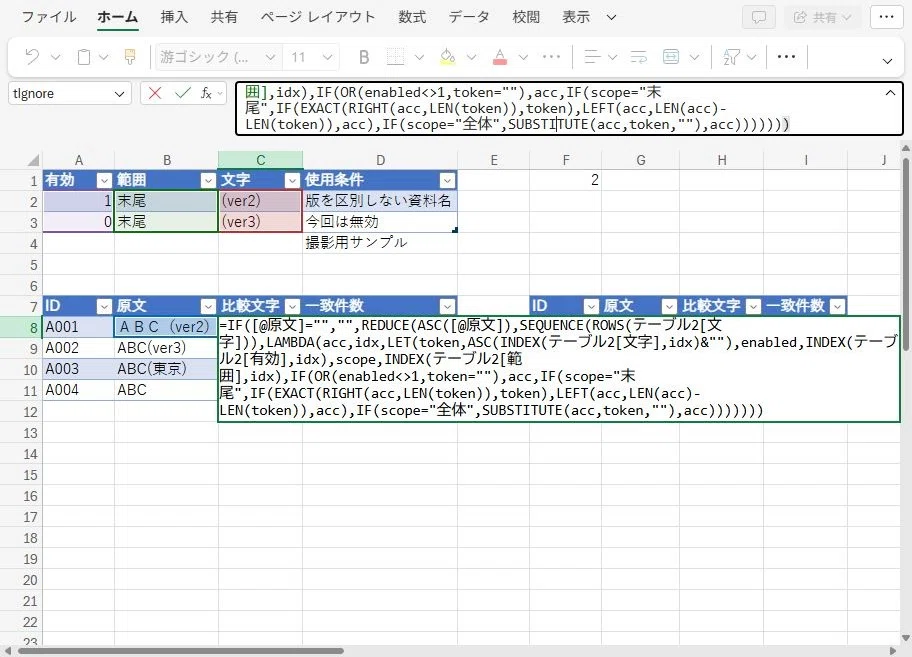The height and width of the screenshot is (657, 912).
Task: Open filter arrow for 範囲 header
Action: [208, 181]
